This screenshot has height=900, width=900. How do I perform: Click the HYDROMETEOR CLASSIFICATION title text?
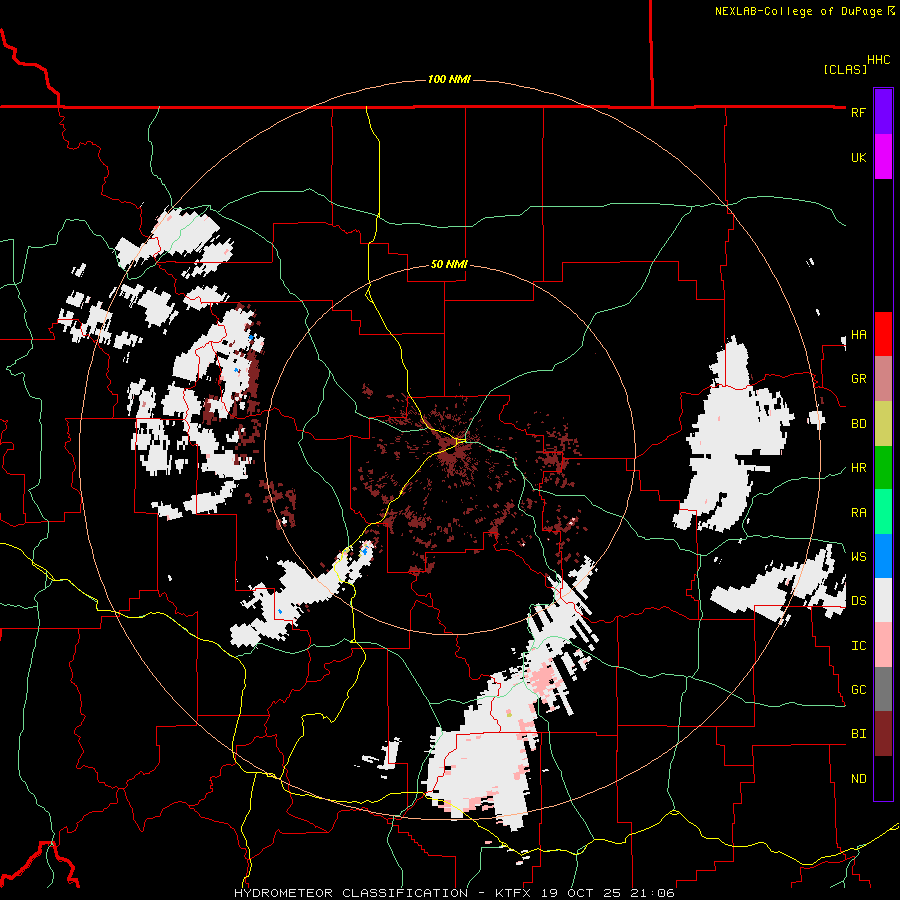pyautogui.click(x=351, y=893)
